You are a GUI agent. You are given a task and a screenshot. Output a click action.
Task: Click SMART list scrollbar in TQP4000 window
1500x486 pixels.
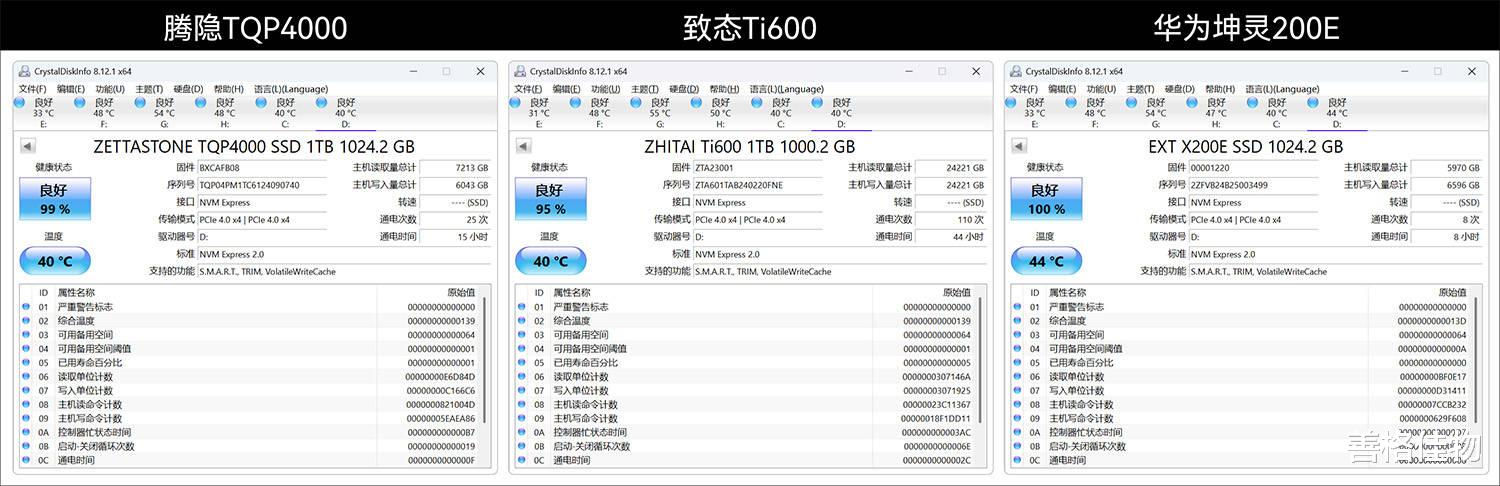486,360
